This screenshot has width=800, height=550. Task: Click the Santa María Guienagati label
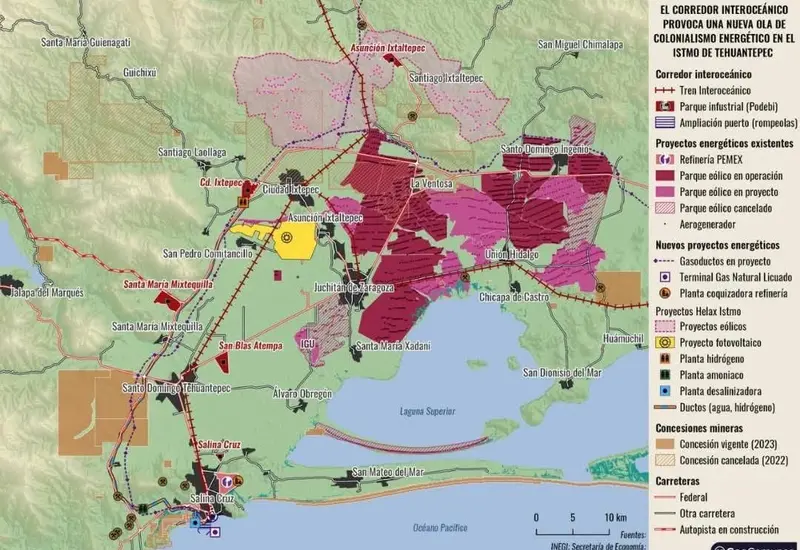tap(86, 42)
